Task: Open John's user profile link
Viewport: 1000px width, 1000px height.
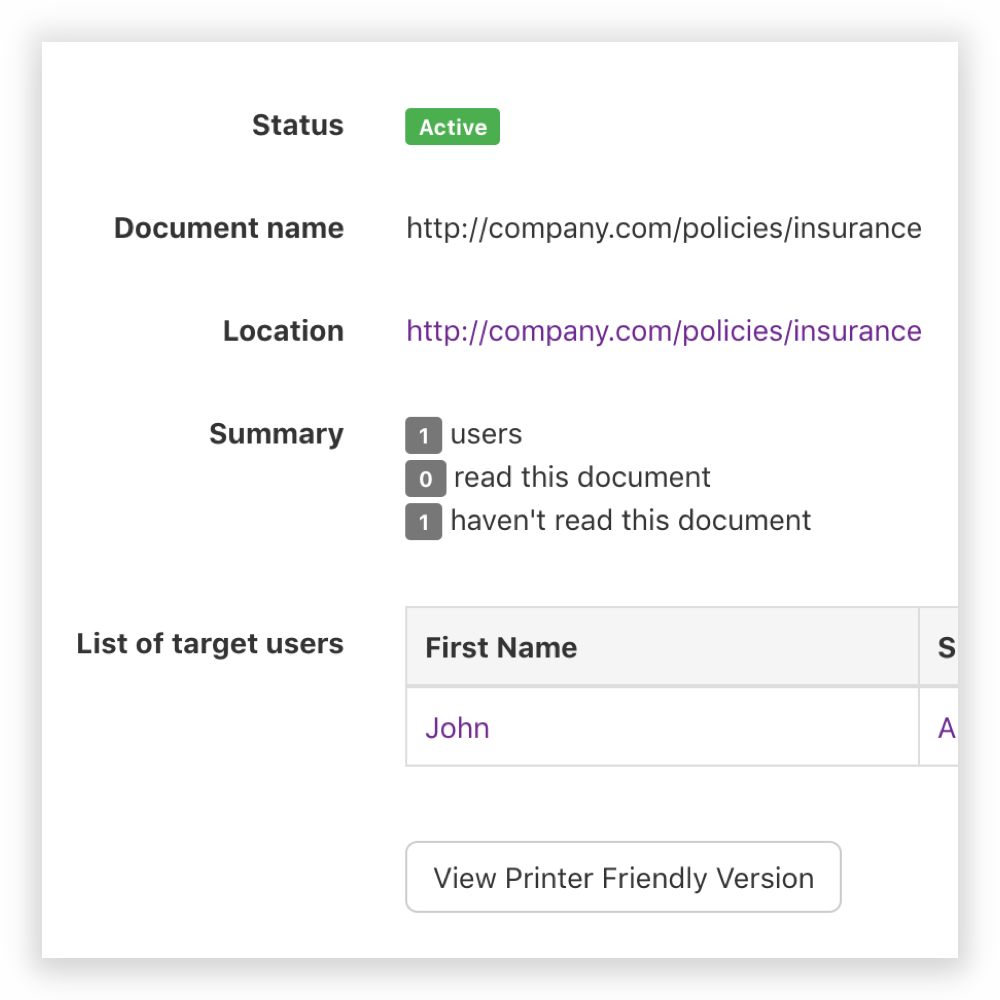Action: tap(457, 728)
